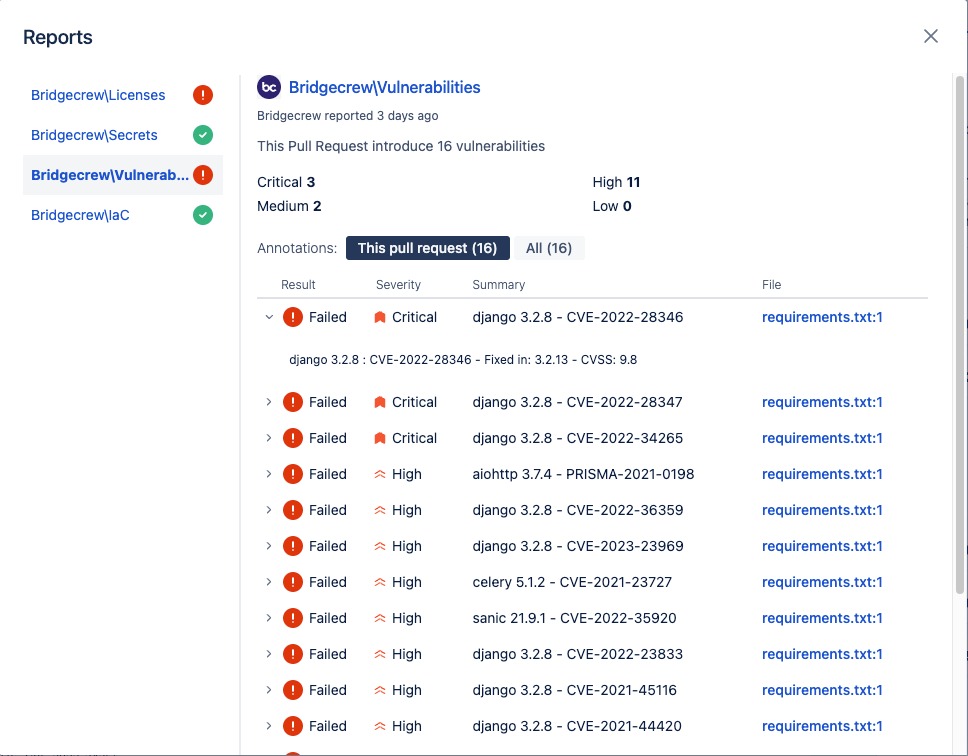This screenshot has height=756, width=968.
Task: Open requirements.txt:1 link for CVE-2022-28346
Action: [x=822, y=317]
